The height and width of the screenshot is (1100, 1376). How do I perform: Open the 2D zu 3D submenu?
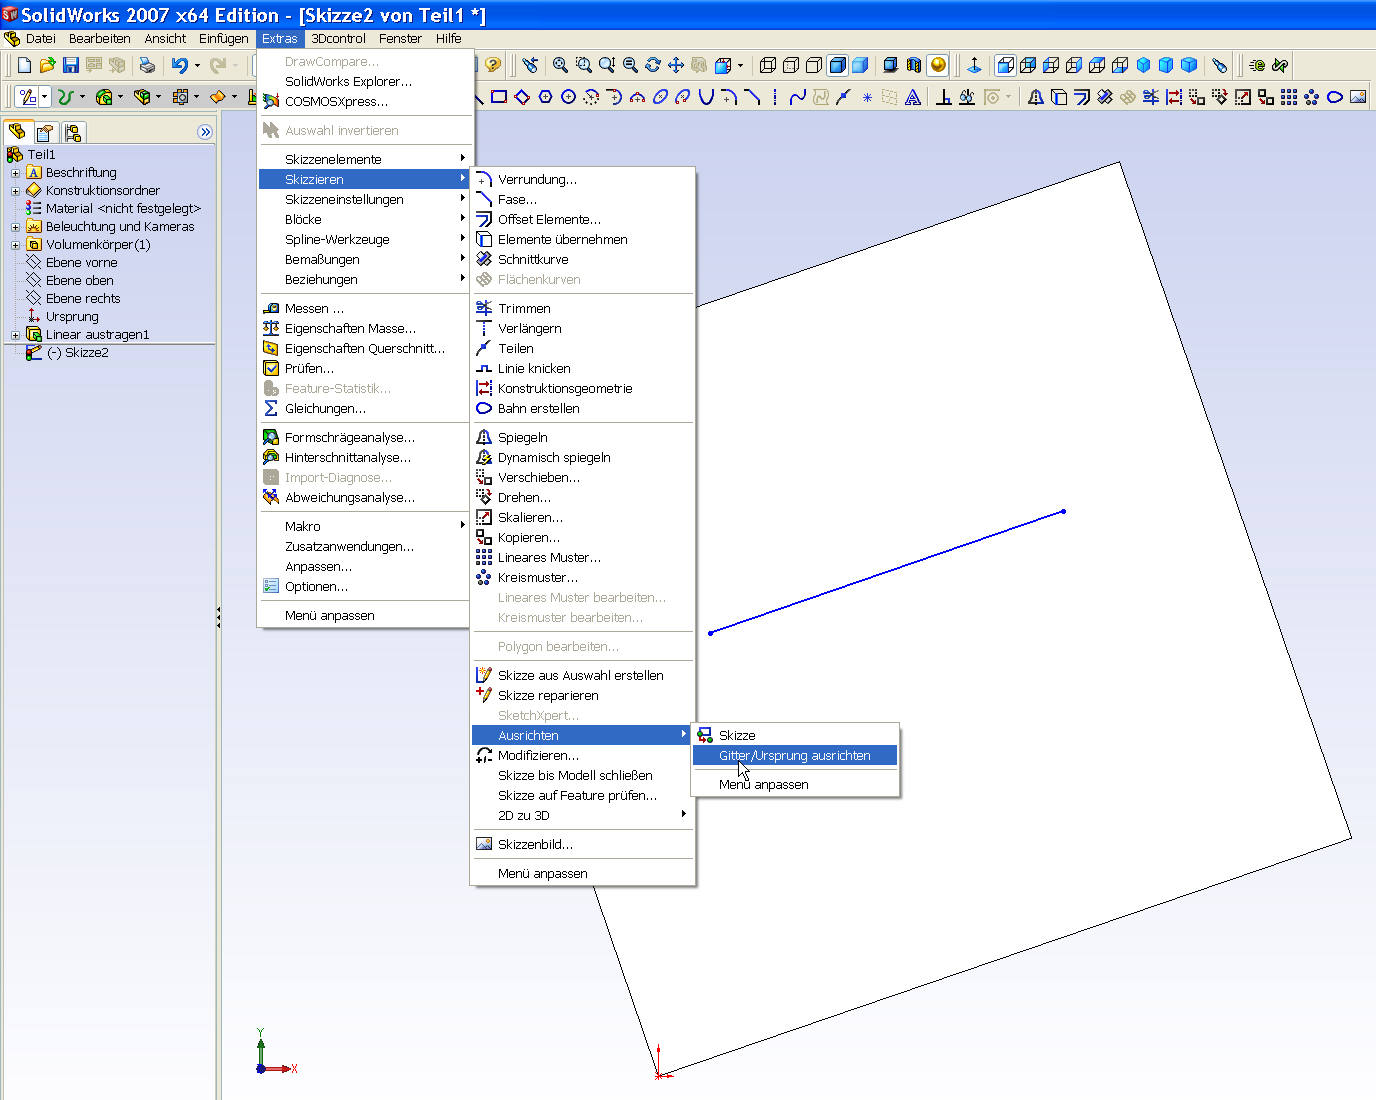pos(583,815)
